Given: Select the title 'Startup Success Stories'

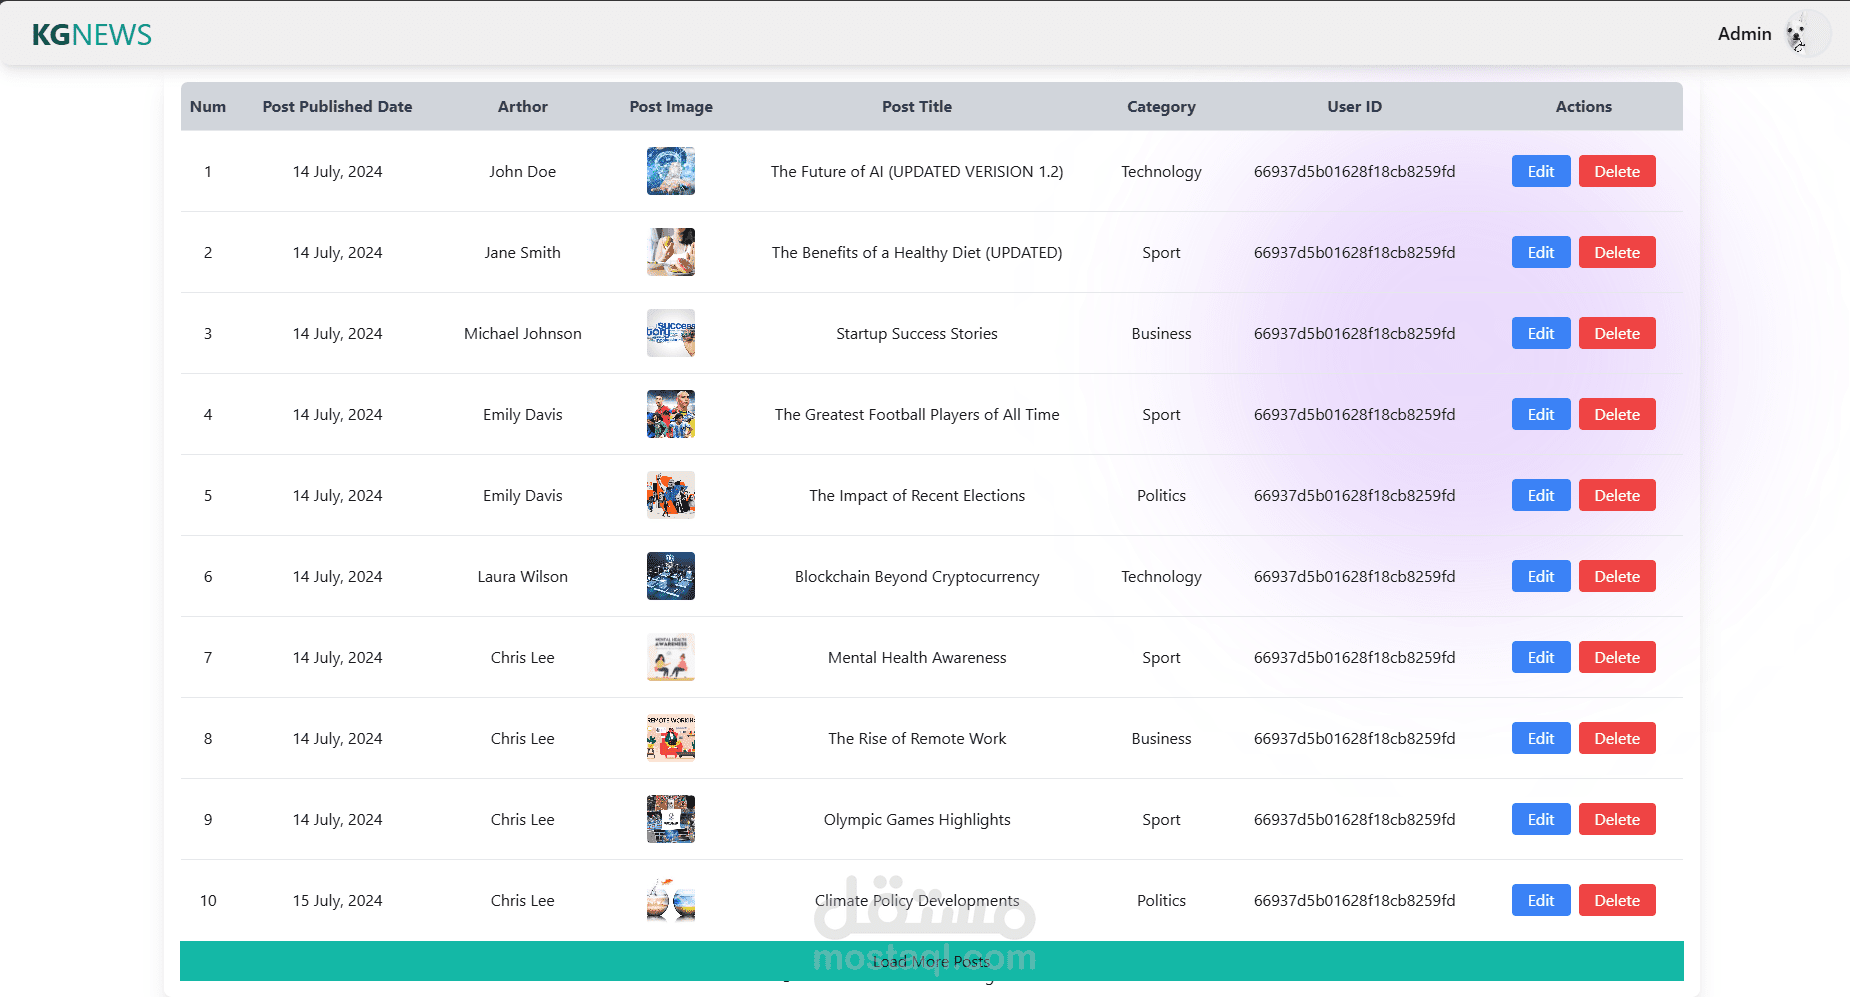Looking at the screenshot, I should (917, 334).
